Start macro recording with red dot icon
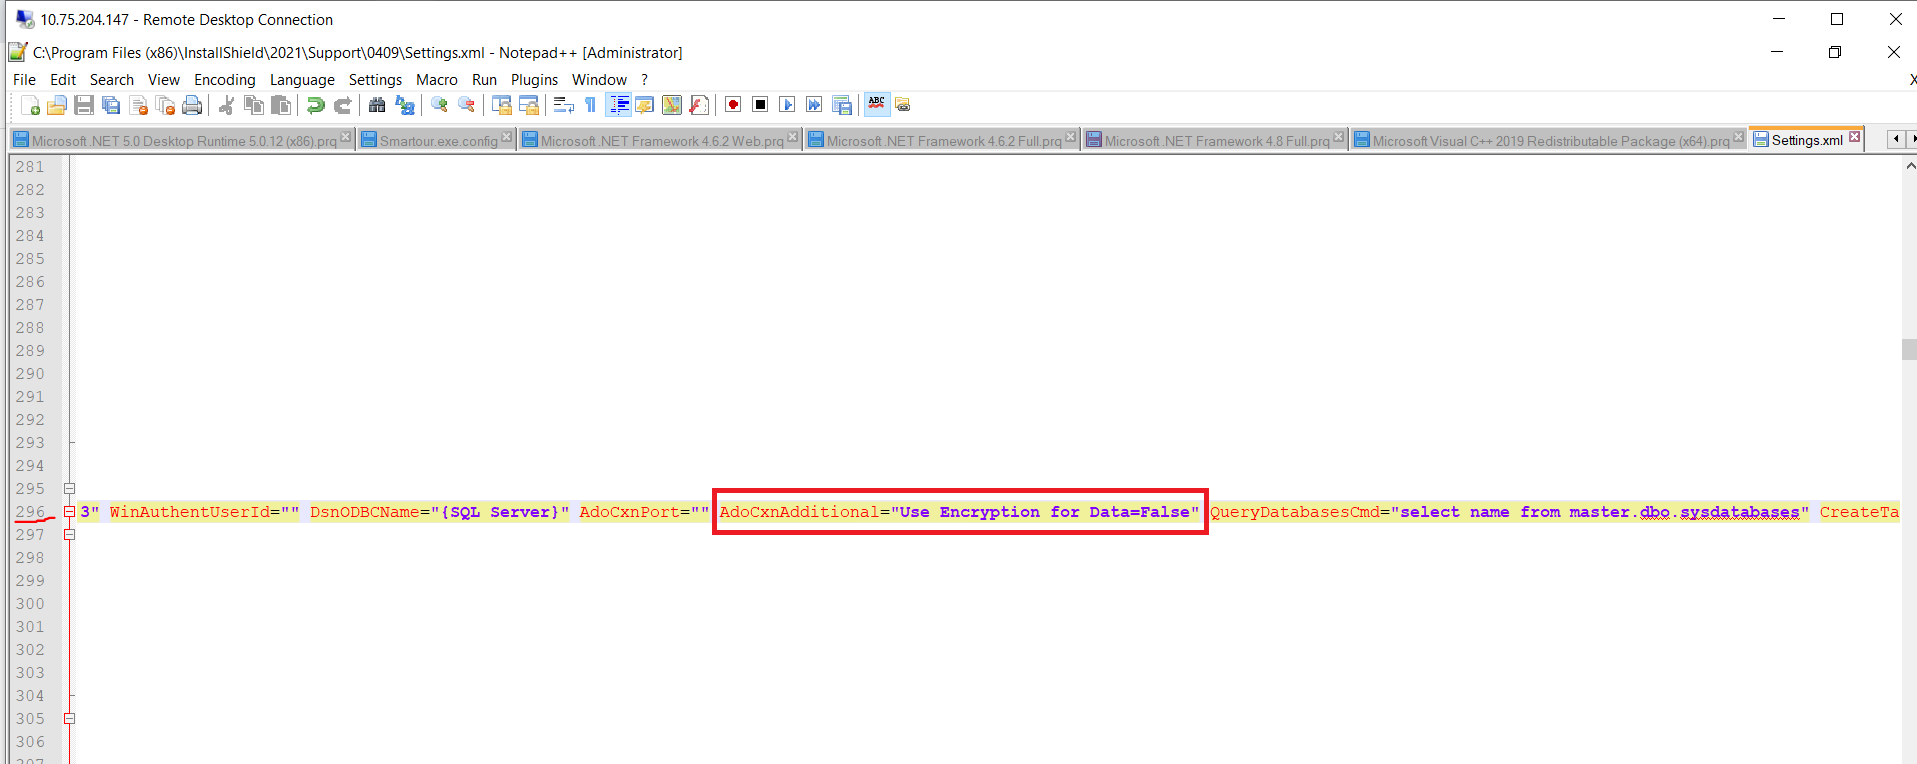 tap(733, 105)
